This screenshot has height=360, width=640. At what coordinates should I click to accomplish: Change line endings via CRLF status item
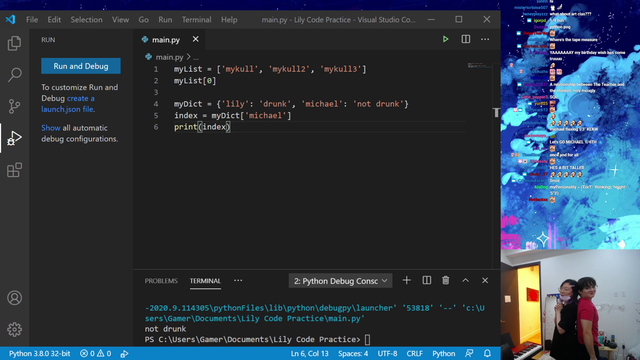pos(414,353)
